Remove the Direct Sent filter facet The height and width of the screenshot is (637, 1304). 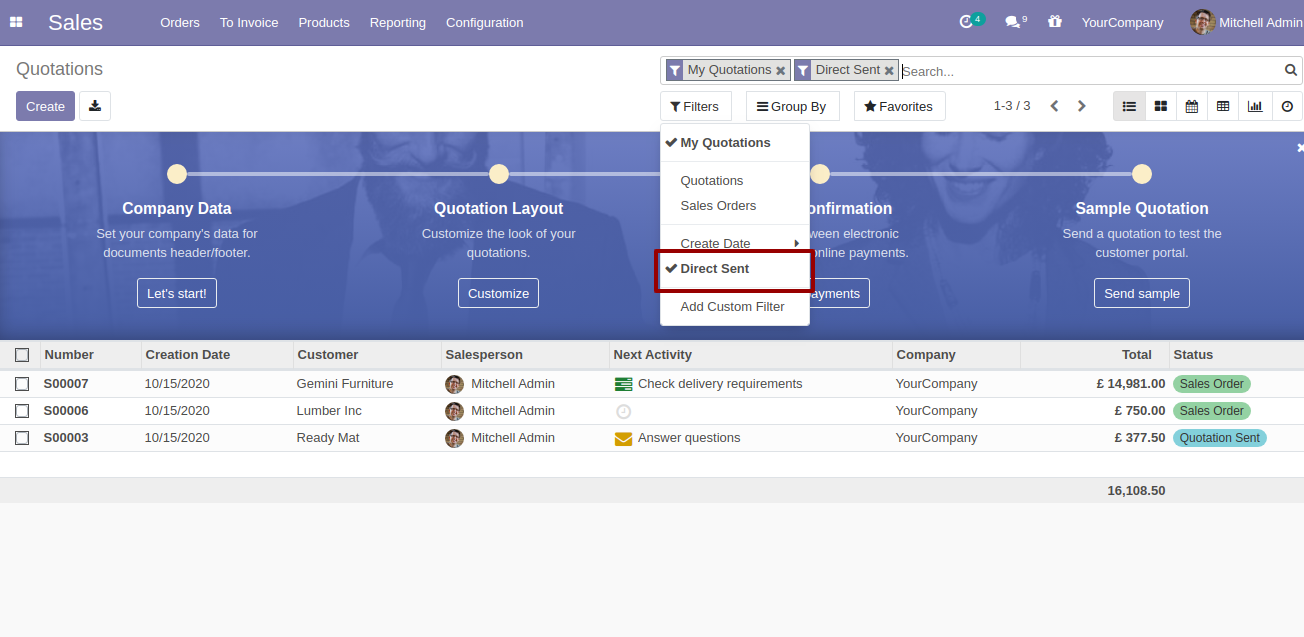(889, 71)
